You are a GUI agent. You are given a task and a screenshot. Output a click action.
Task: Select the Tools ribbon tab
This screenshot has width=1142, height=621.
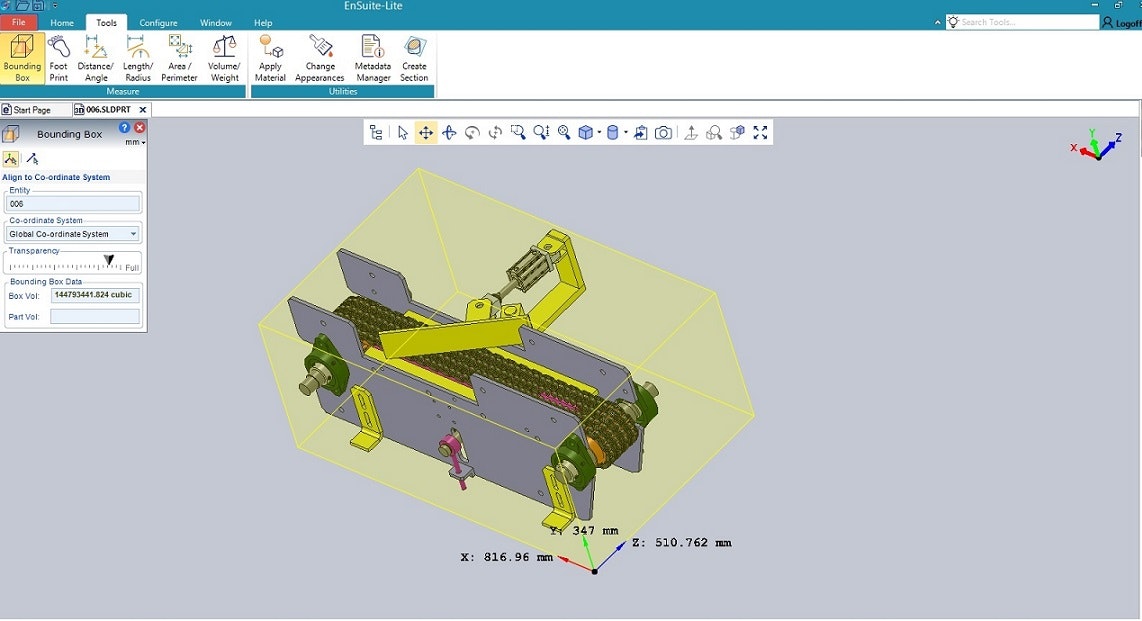pos(106,23)
